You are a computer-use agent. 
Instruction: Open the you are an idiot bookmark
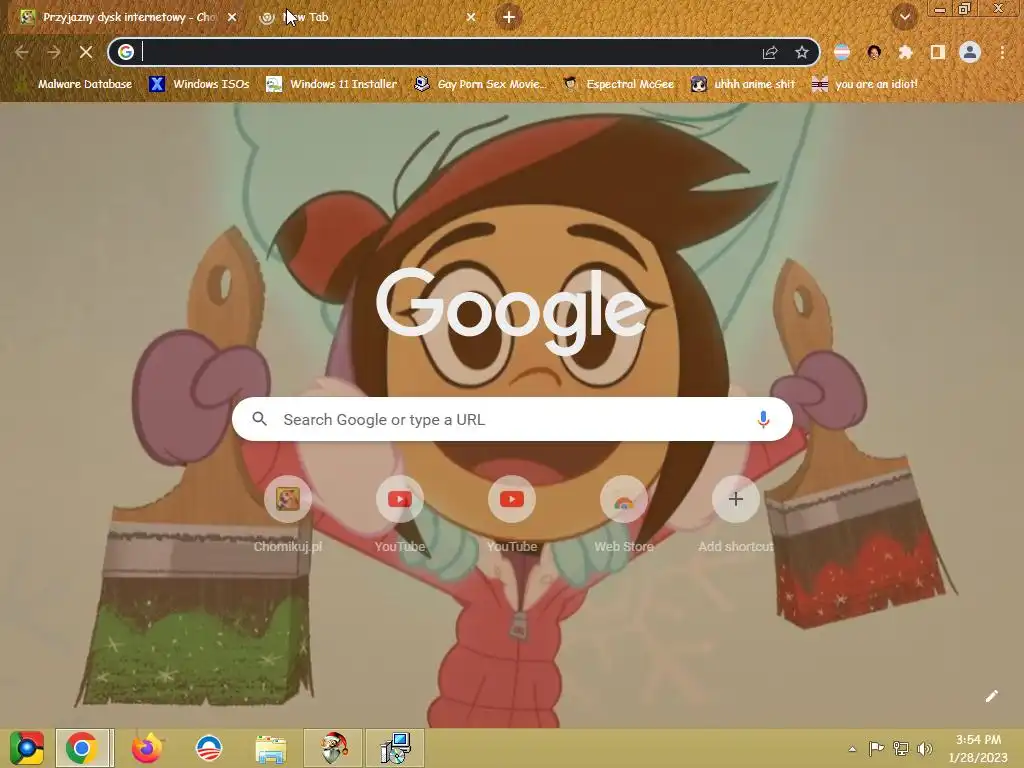864,84
